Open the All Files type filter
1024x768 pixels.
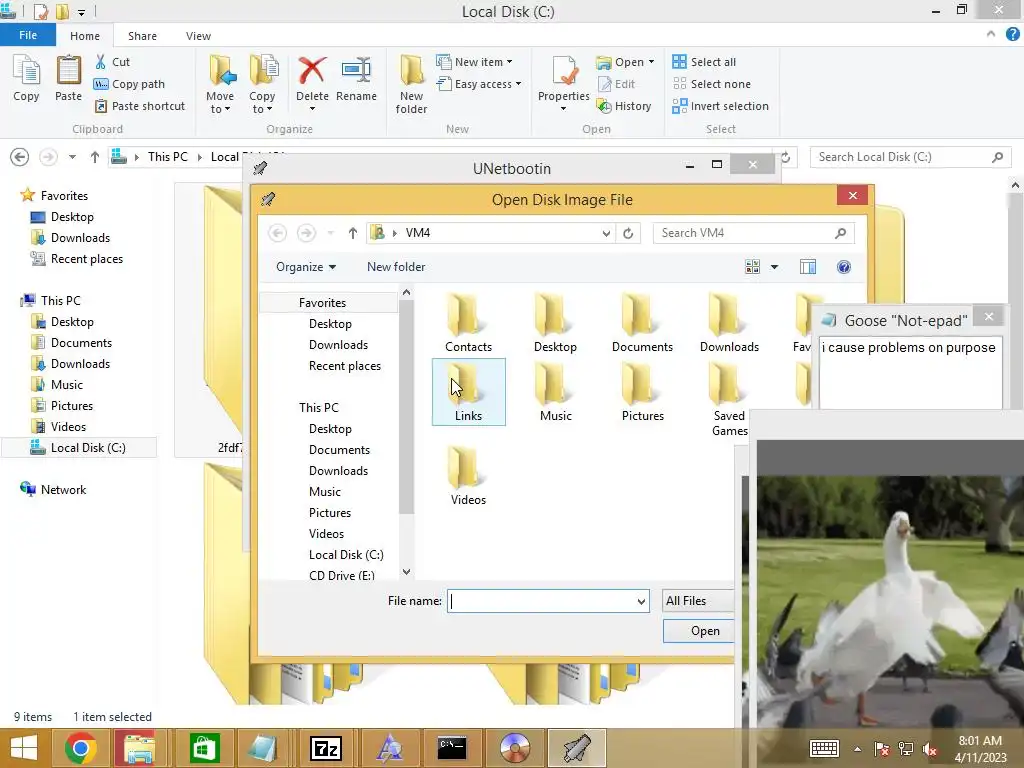click(697, 601)
